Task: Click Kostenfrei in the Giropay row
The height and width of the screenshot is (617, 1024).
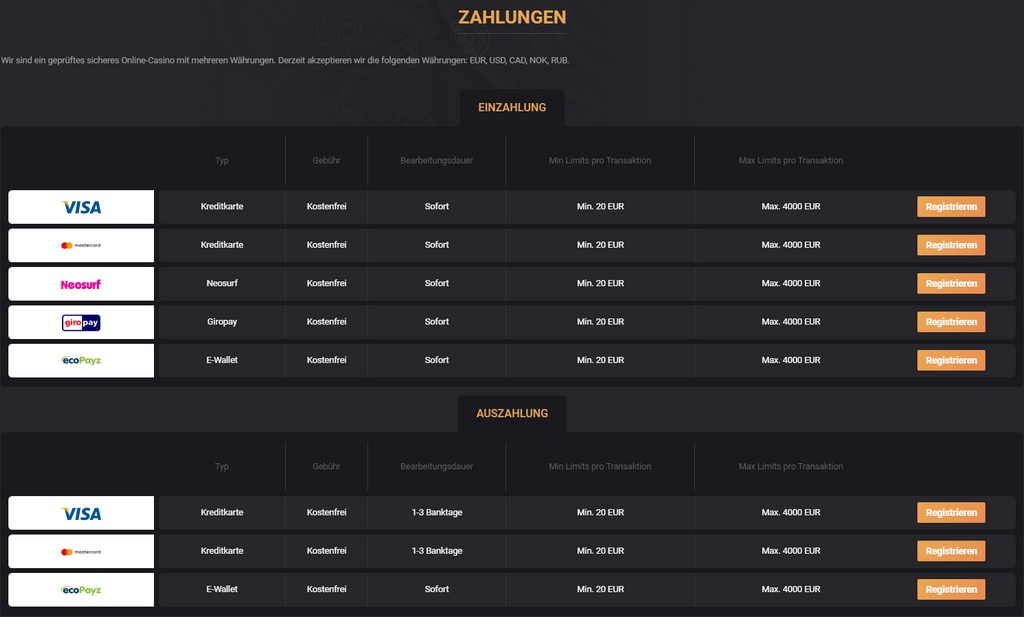Action: [327, 322]
